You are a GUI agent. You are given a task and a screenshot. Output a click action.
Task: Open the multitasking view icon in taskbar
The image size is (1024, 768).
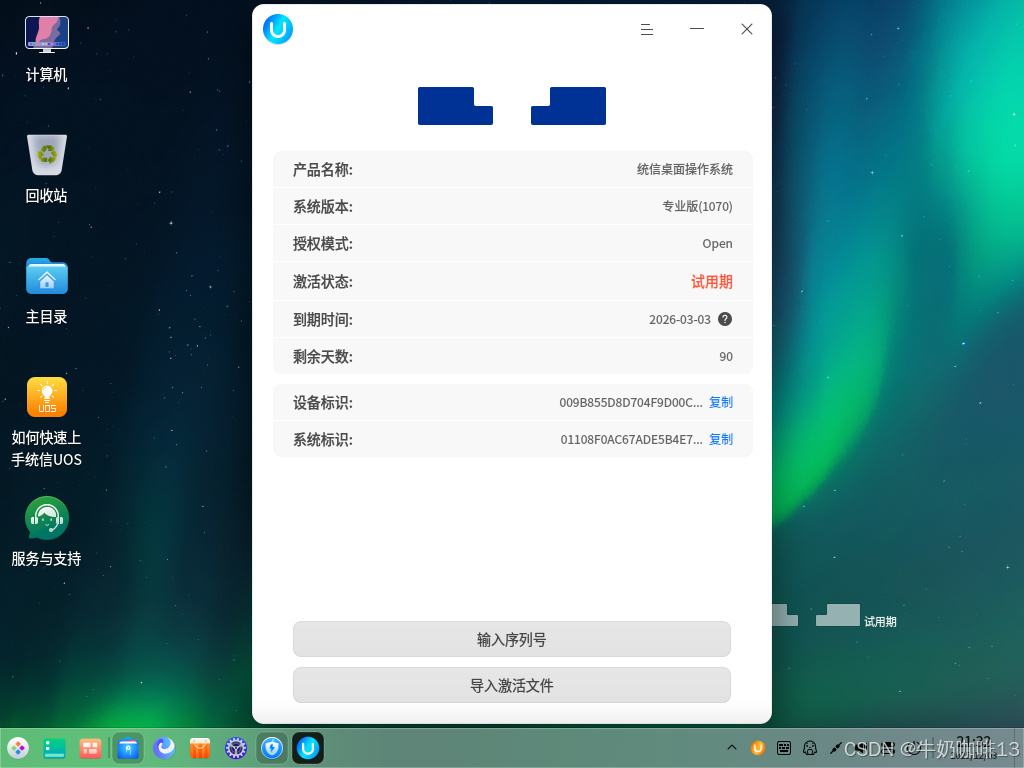90,748
